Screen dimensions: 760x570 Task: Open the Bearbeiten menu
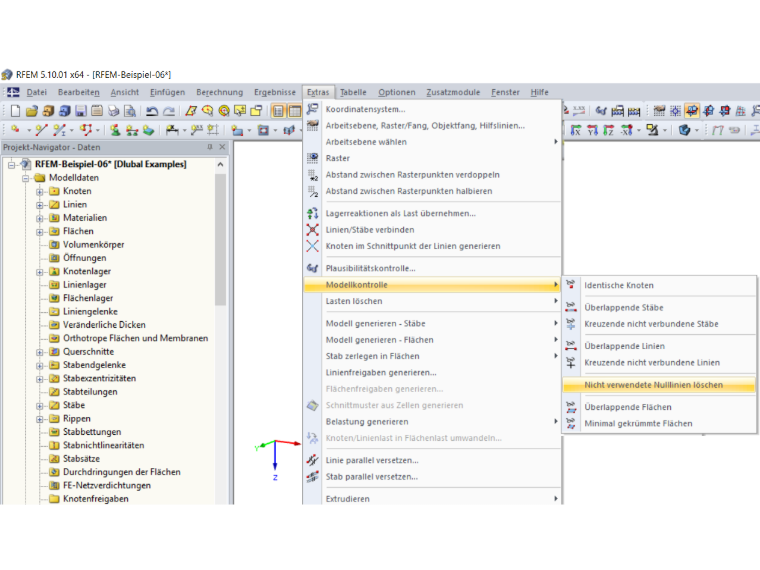(x=79, y=92)
